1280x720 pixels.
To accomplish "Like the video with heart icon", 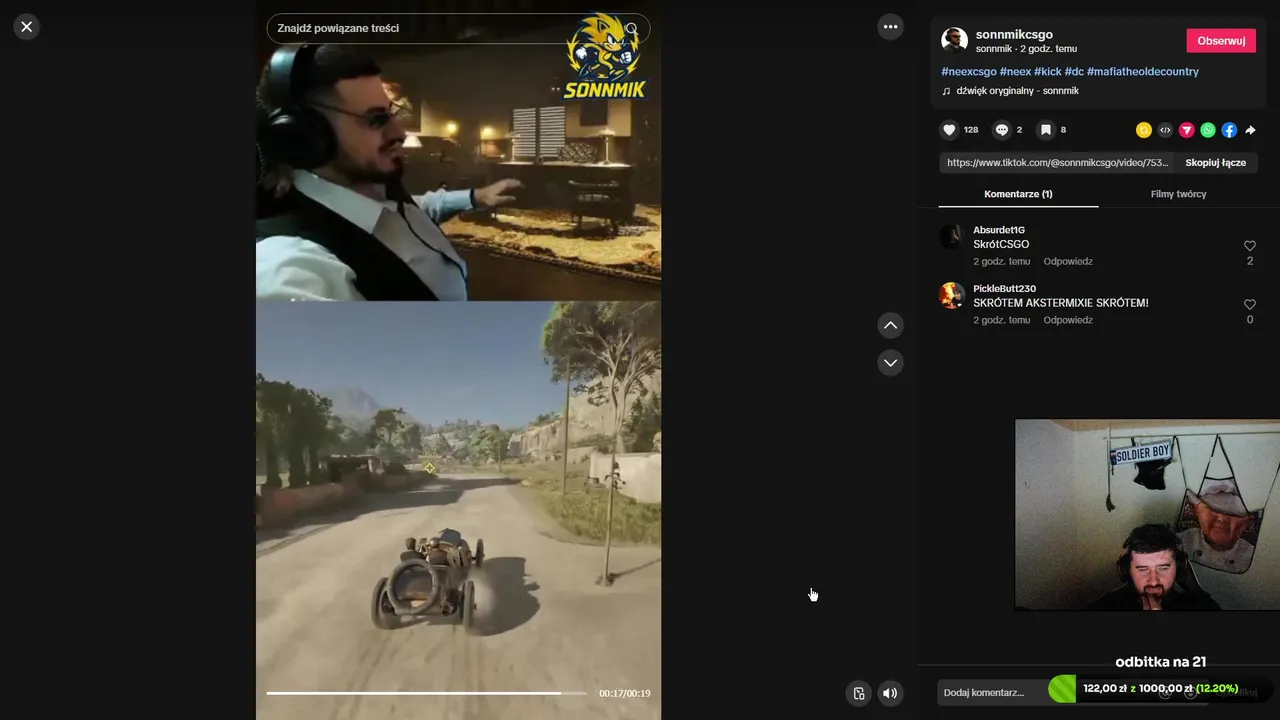I will tap(949, 130).
